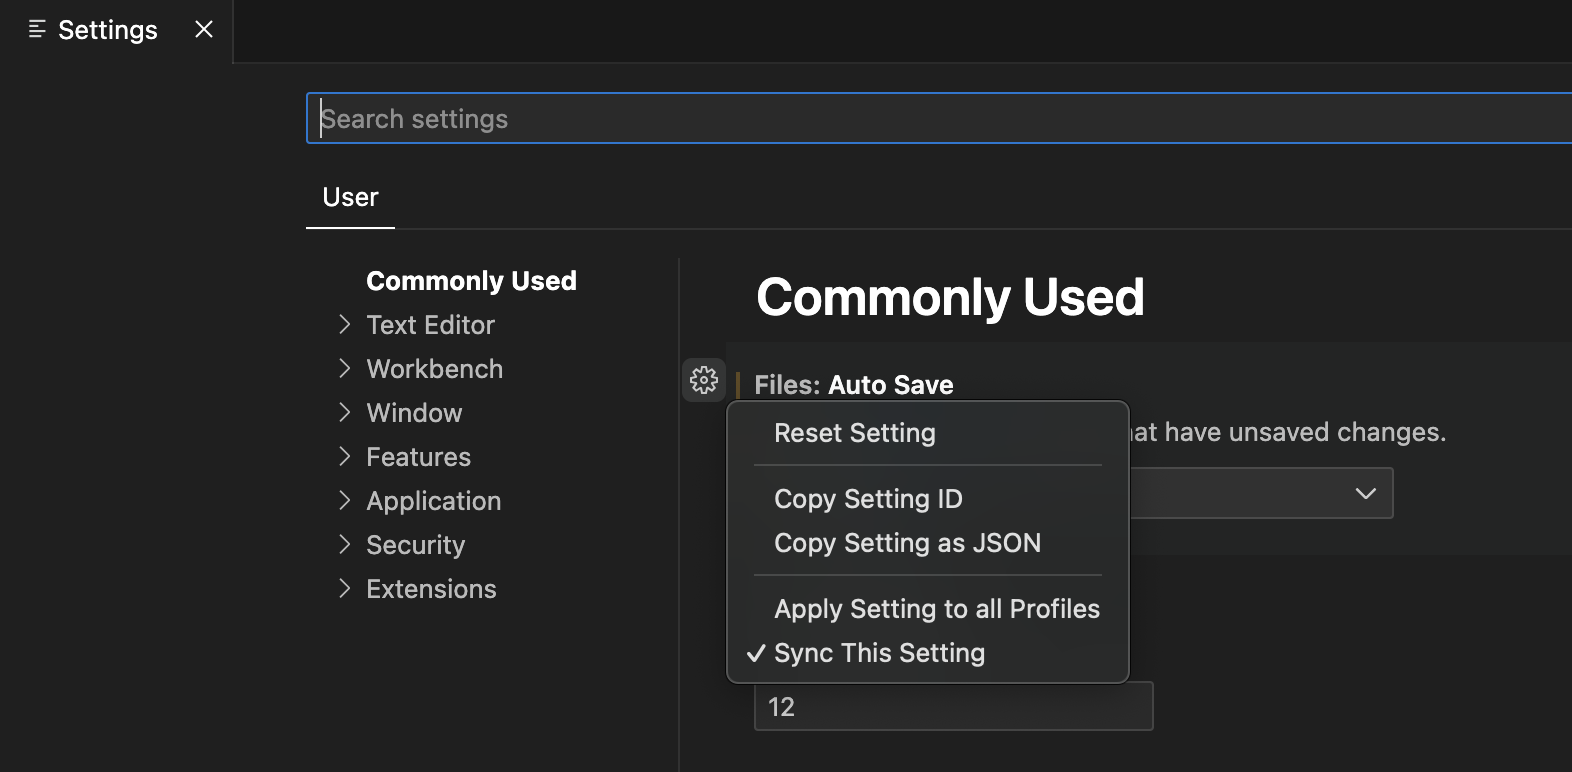
Task: Select Copy Setting ID menu entry
Action: (x=867, y=499)
